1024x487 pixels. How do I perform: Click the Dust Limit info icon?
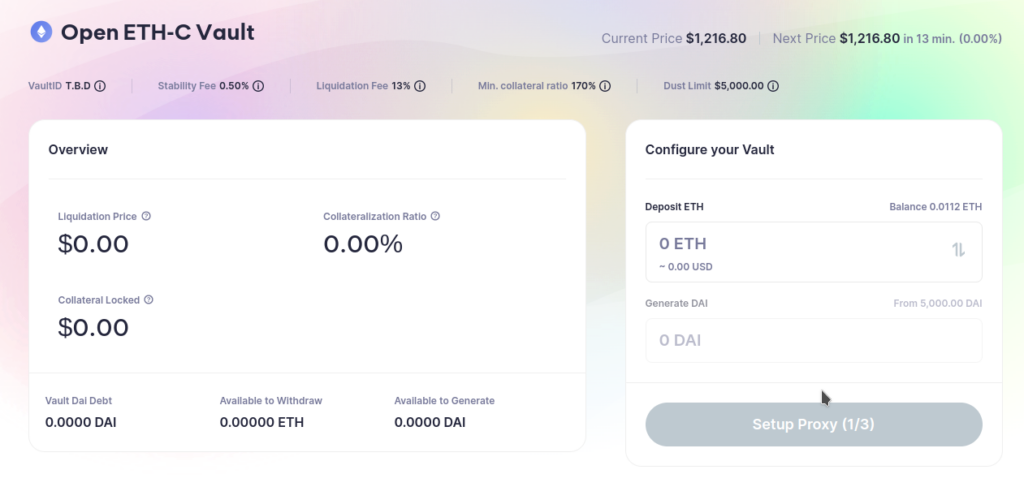tap(773, 86)
